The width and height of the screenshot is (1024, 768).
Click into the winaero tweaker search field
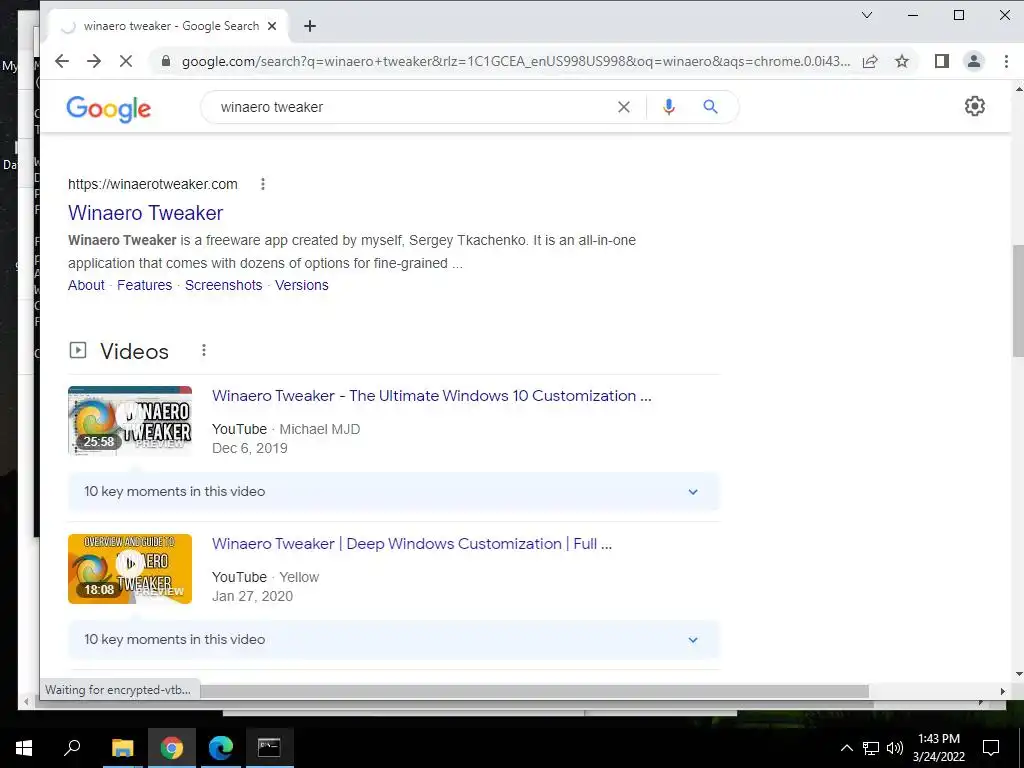tap(411, 107)
